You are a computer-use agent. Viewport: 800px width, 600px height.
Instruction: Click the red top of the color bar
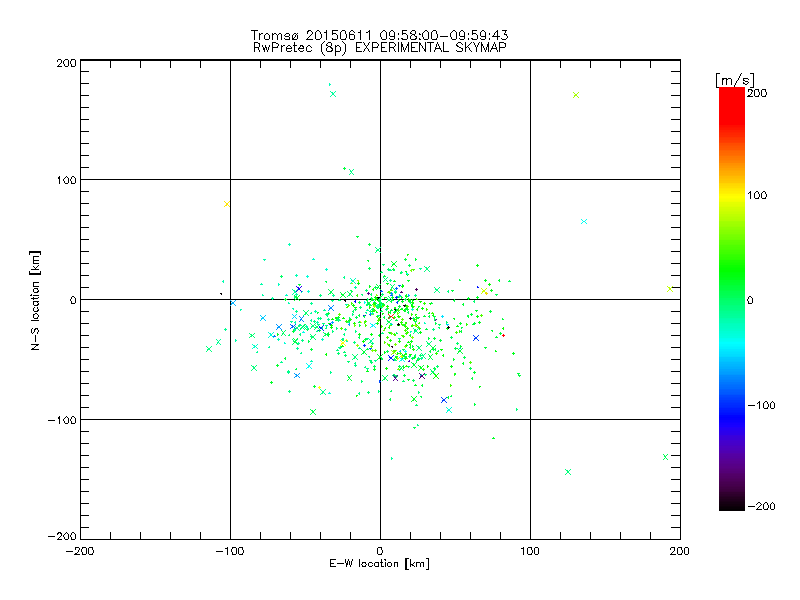coord(731,93)
